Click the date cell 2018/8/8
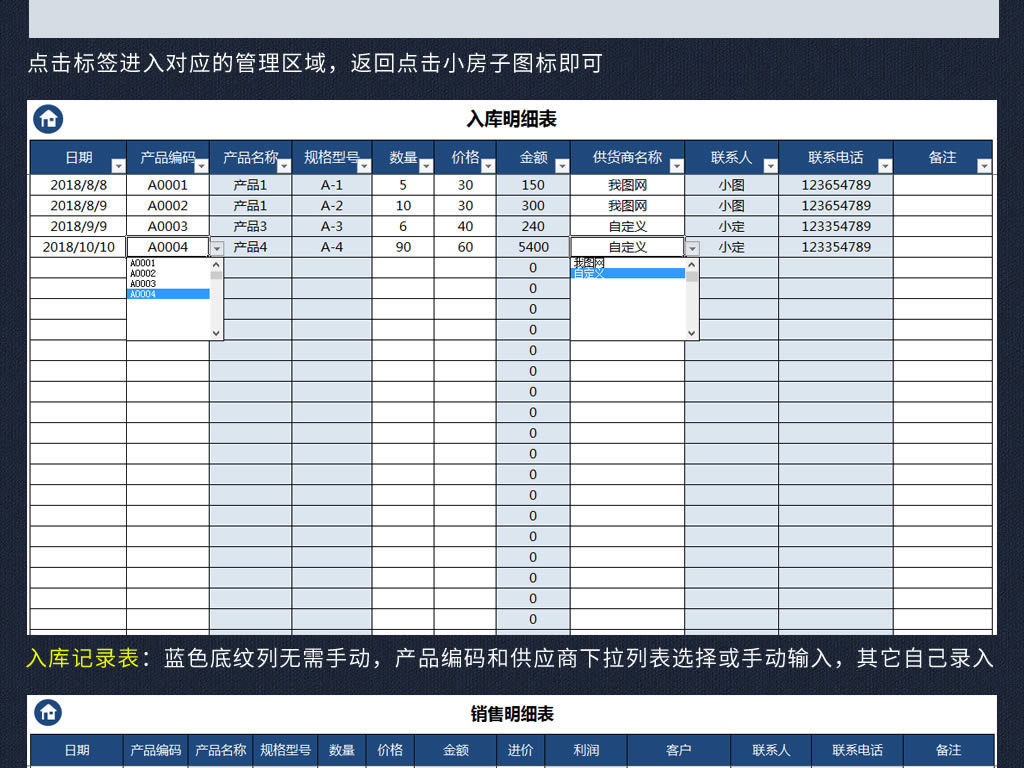Image resolution: width=1024 pixels, height=768 pixels. click(78, 185)
